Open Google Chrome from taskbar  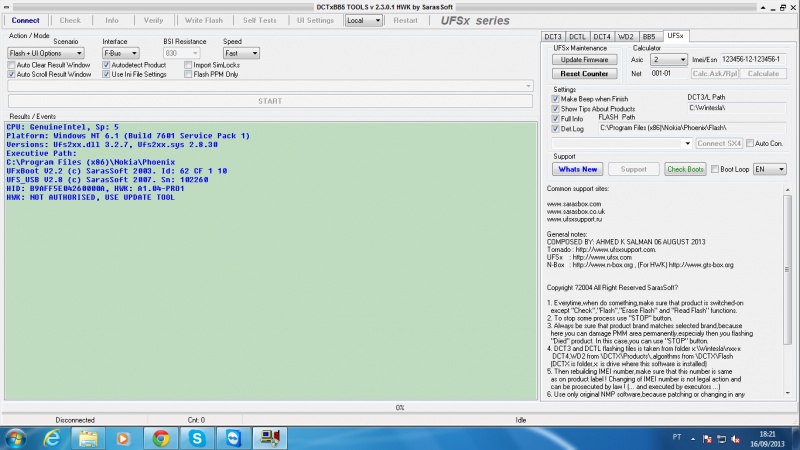pos(161,438)
